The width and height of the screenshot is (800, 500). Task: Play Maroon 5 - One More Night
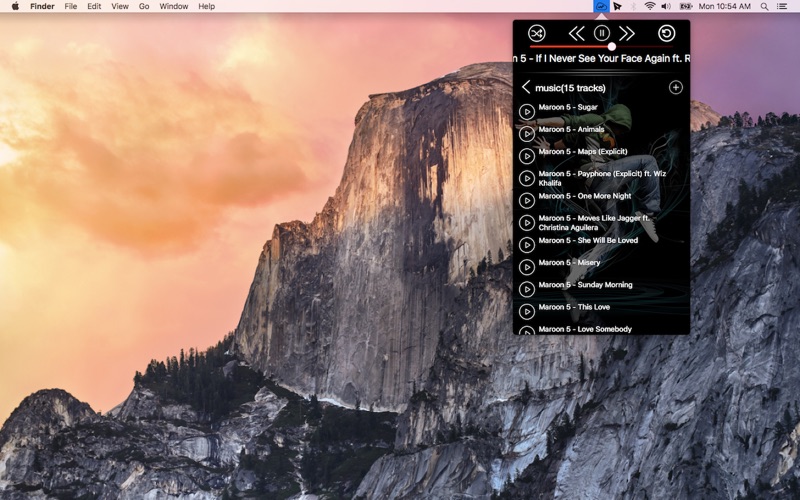(527, 200)
